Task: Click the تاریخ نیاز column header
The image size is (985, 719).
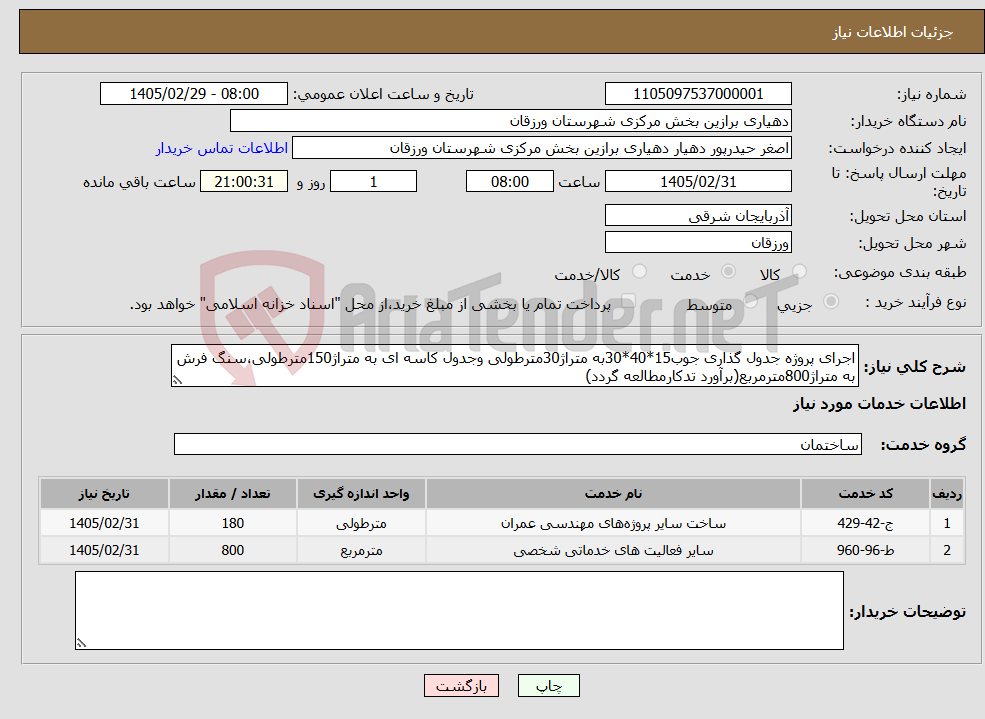Action: point(104,494)
